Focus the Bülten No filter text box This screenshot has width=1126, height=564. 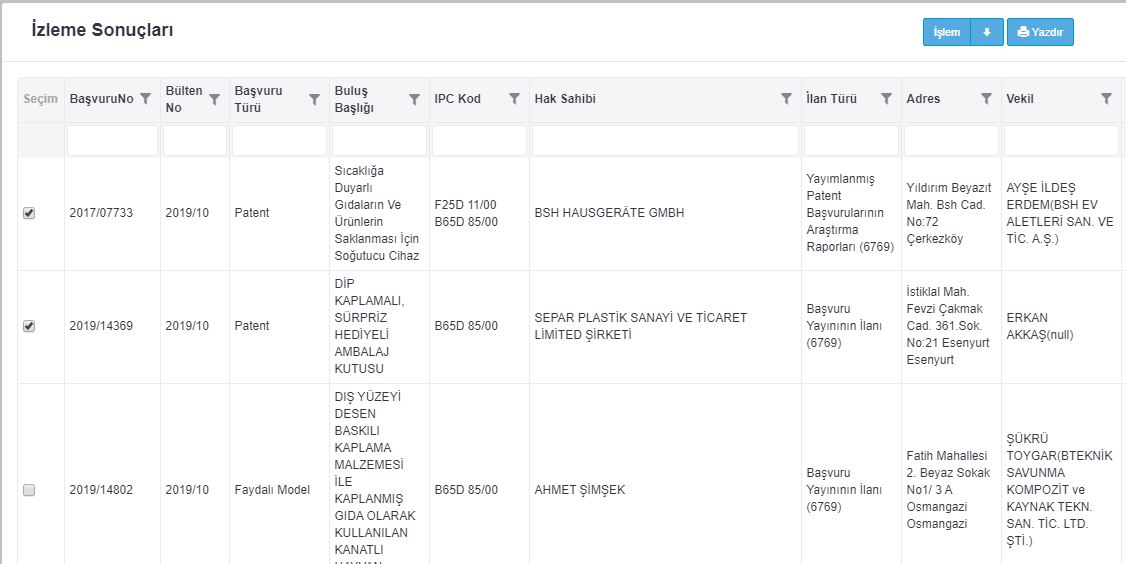pos(195,141)
